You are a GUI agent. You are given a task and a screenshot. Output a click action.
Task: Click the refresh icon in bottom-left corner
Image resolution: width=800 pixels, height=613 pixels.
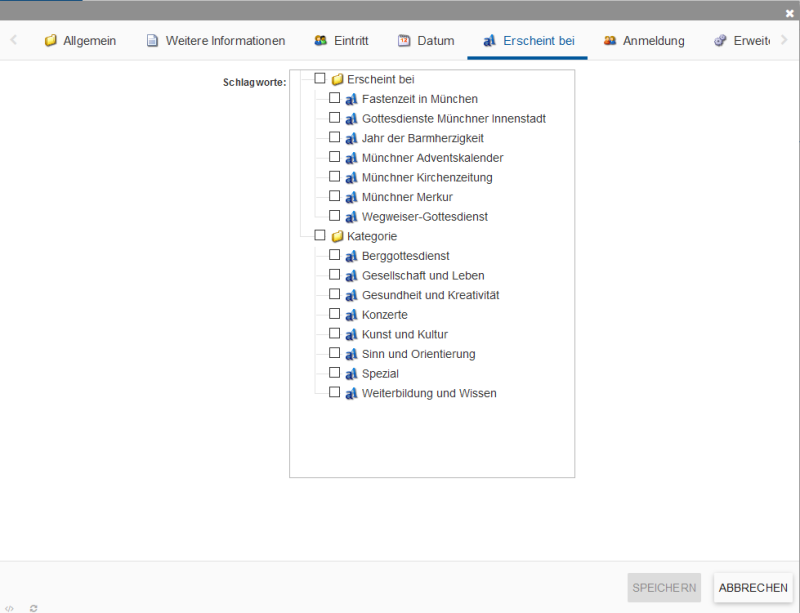coord(33,608)
